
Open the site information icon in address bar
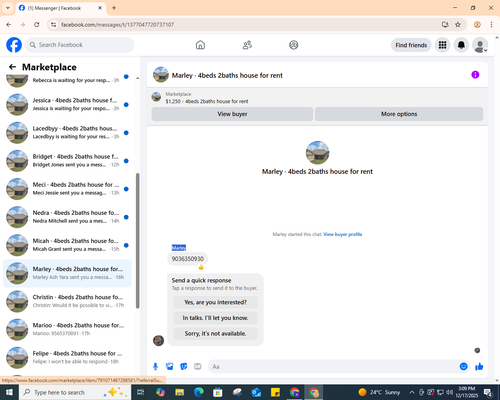(53, 25)
